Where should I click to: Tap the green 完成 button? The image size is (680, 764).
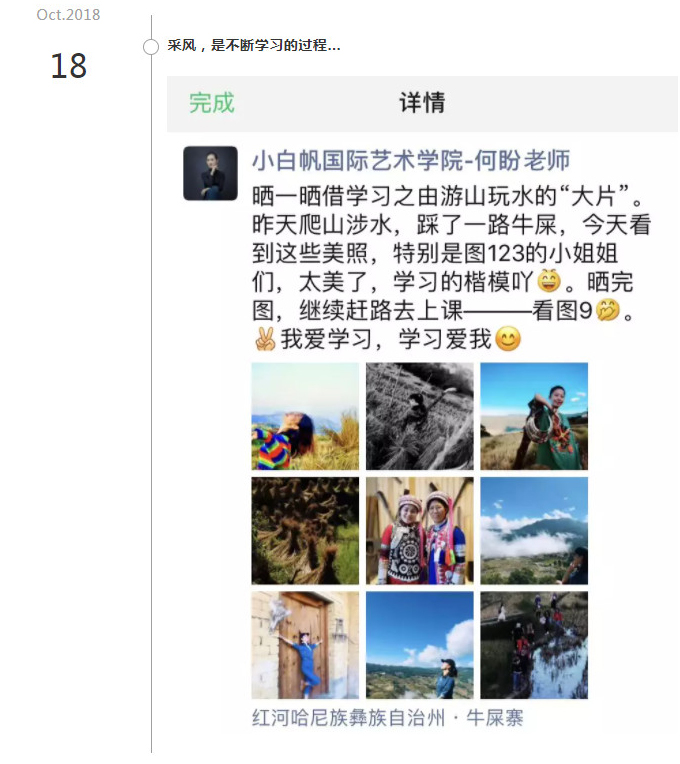[x=212, y=103]
